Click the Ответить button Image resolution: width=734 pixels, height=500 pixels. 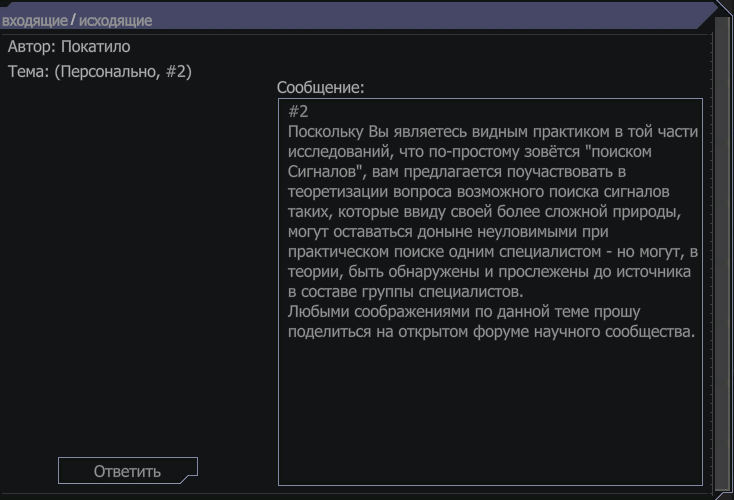128,471
